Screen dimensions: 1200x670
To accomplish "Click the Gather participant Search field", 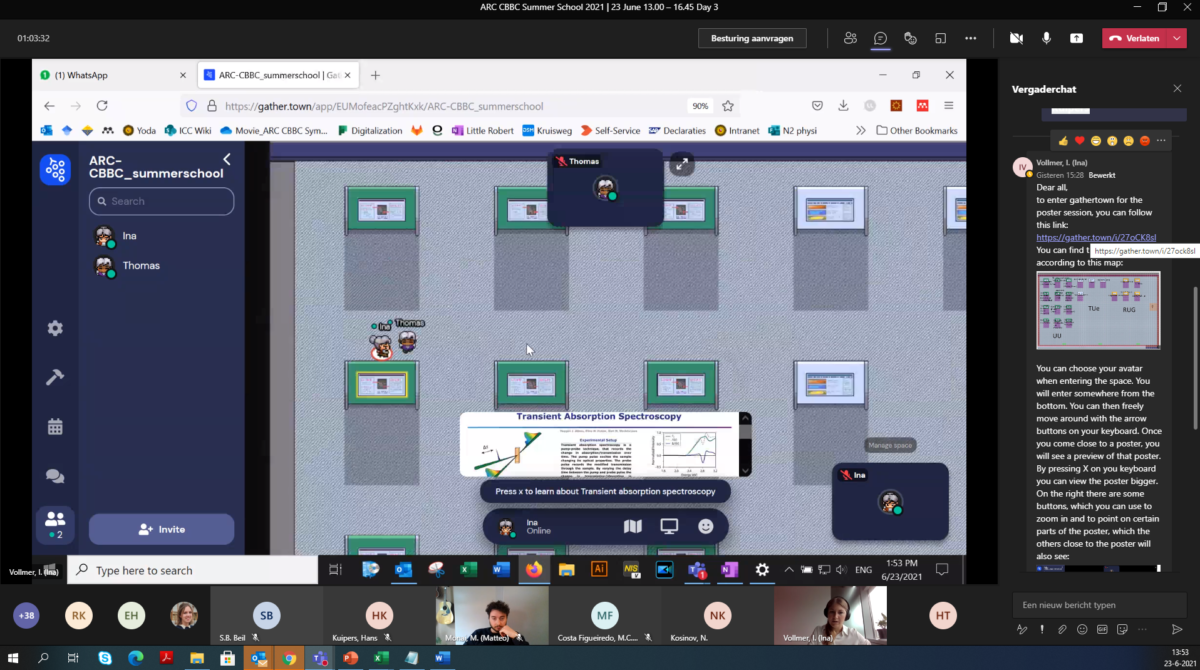I will click(161, 201).
